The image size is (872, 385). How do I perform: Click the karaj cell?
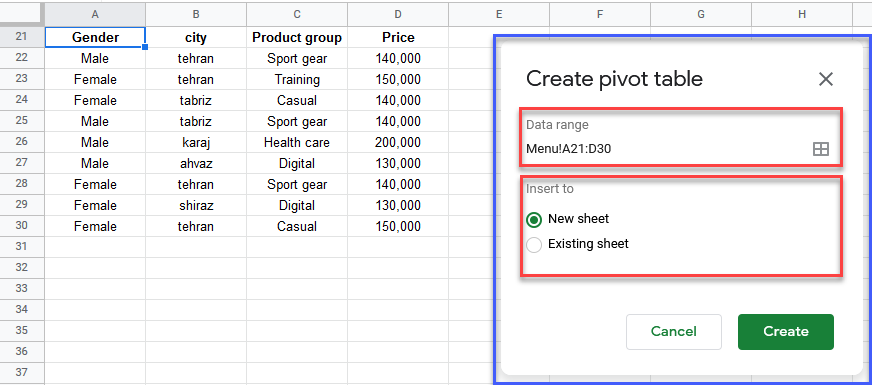(x=196, y=142)
